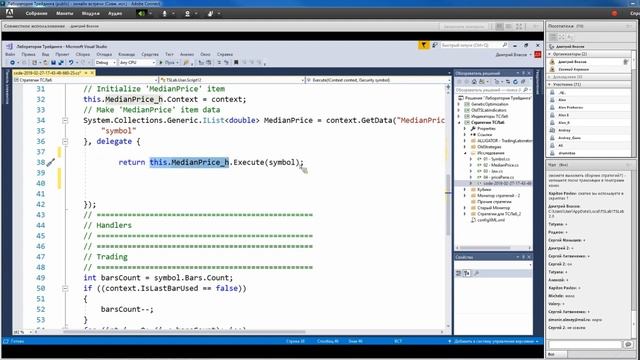The height and width of the screenshot is (360, 640).
Task: Click the editor vertical scrollbar
Action: (448, 206)
